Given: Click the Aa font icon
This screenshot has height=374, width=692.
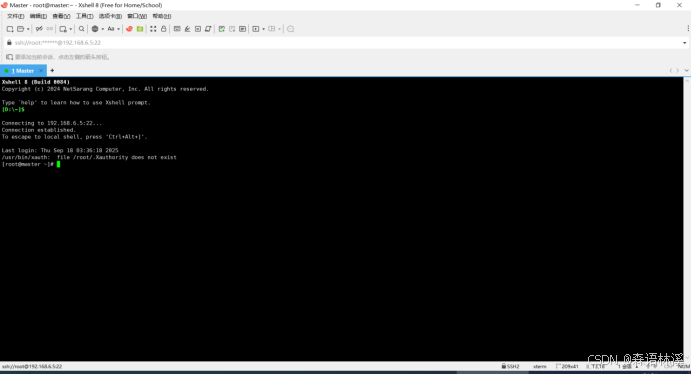Looking at the screenshot, I should click(111, 29).
